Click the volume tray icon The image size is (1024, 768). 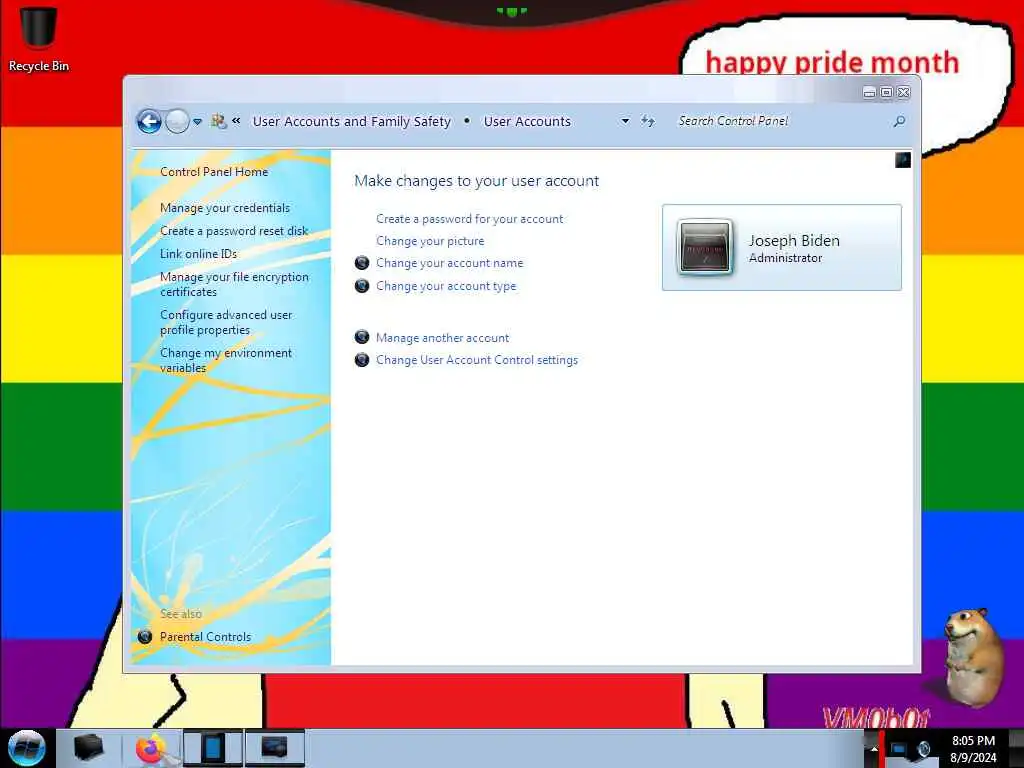pos(923,749)
